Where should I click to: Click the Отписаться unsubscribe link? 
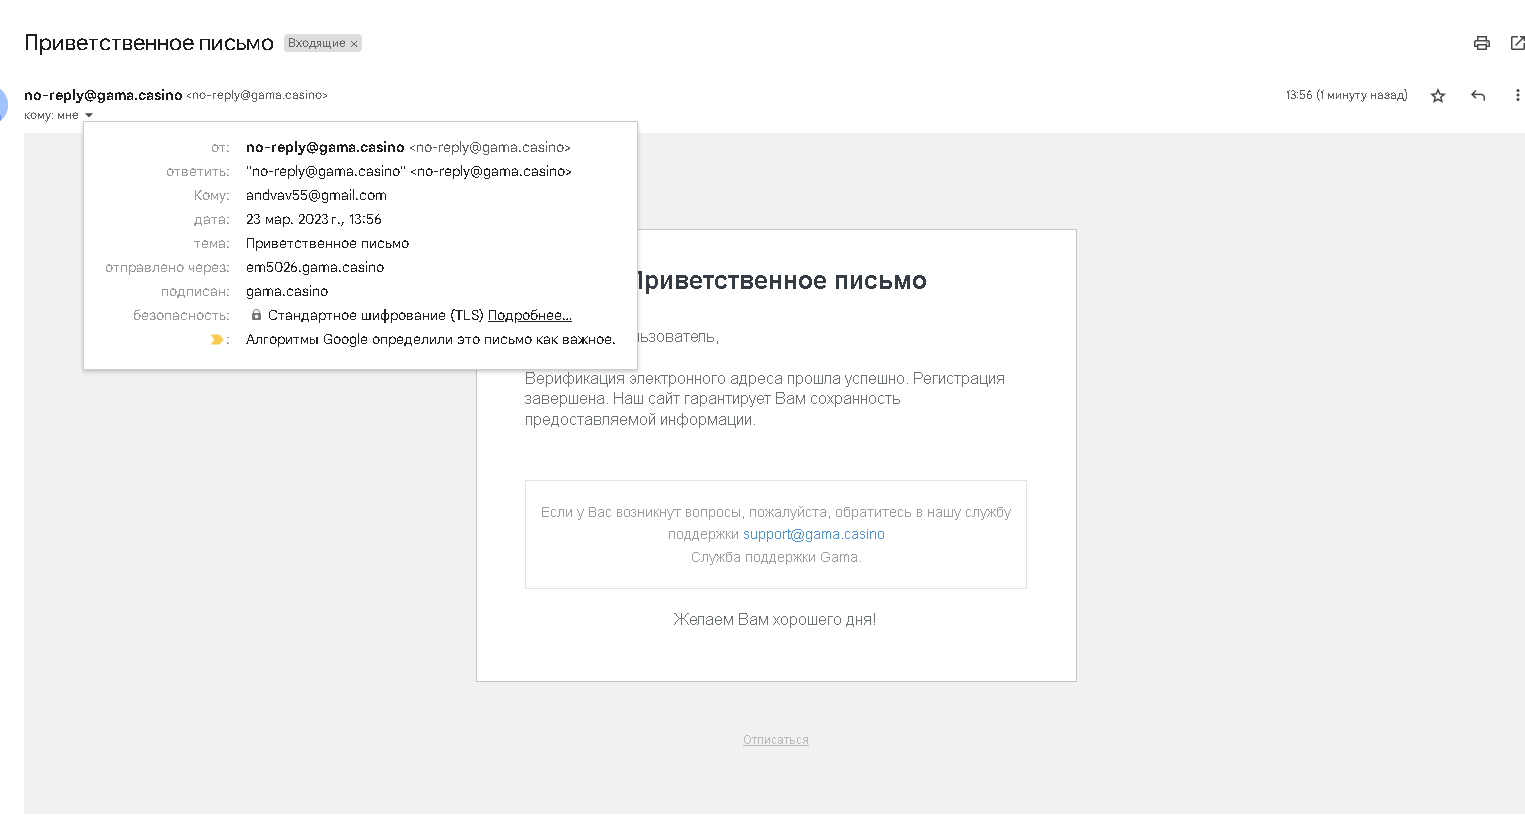click(775, 740)
